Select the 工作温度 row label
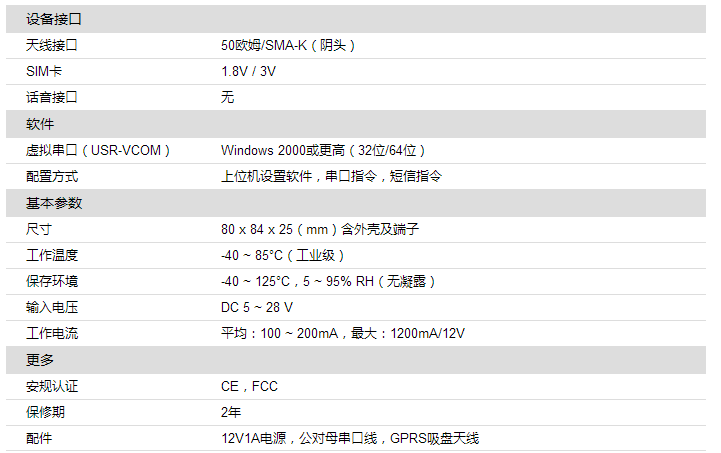Viewport: 721px width, 453px height. (52, 255)
